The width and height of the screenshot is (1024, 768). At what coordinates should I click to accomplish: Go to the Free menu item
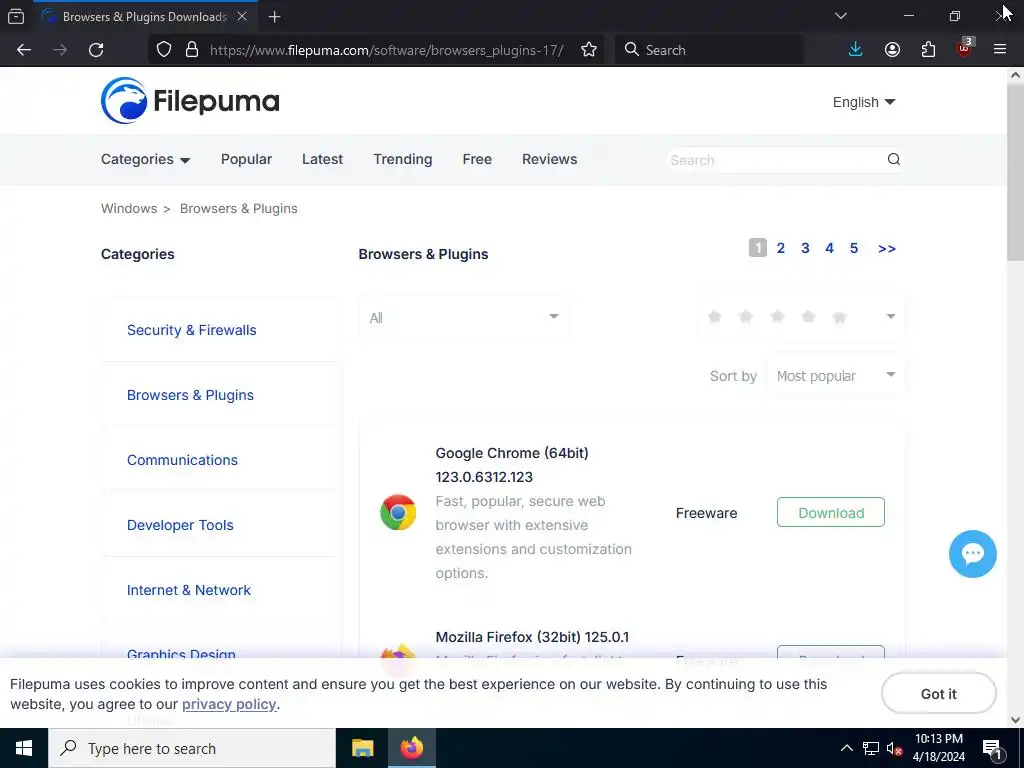tap(477, 159)
